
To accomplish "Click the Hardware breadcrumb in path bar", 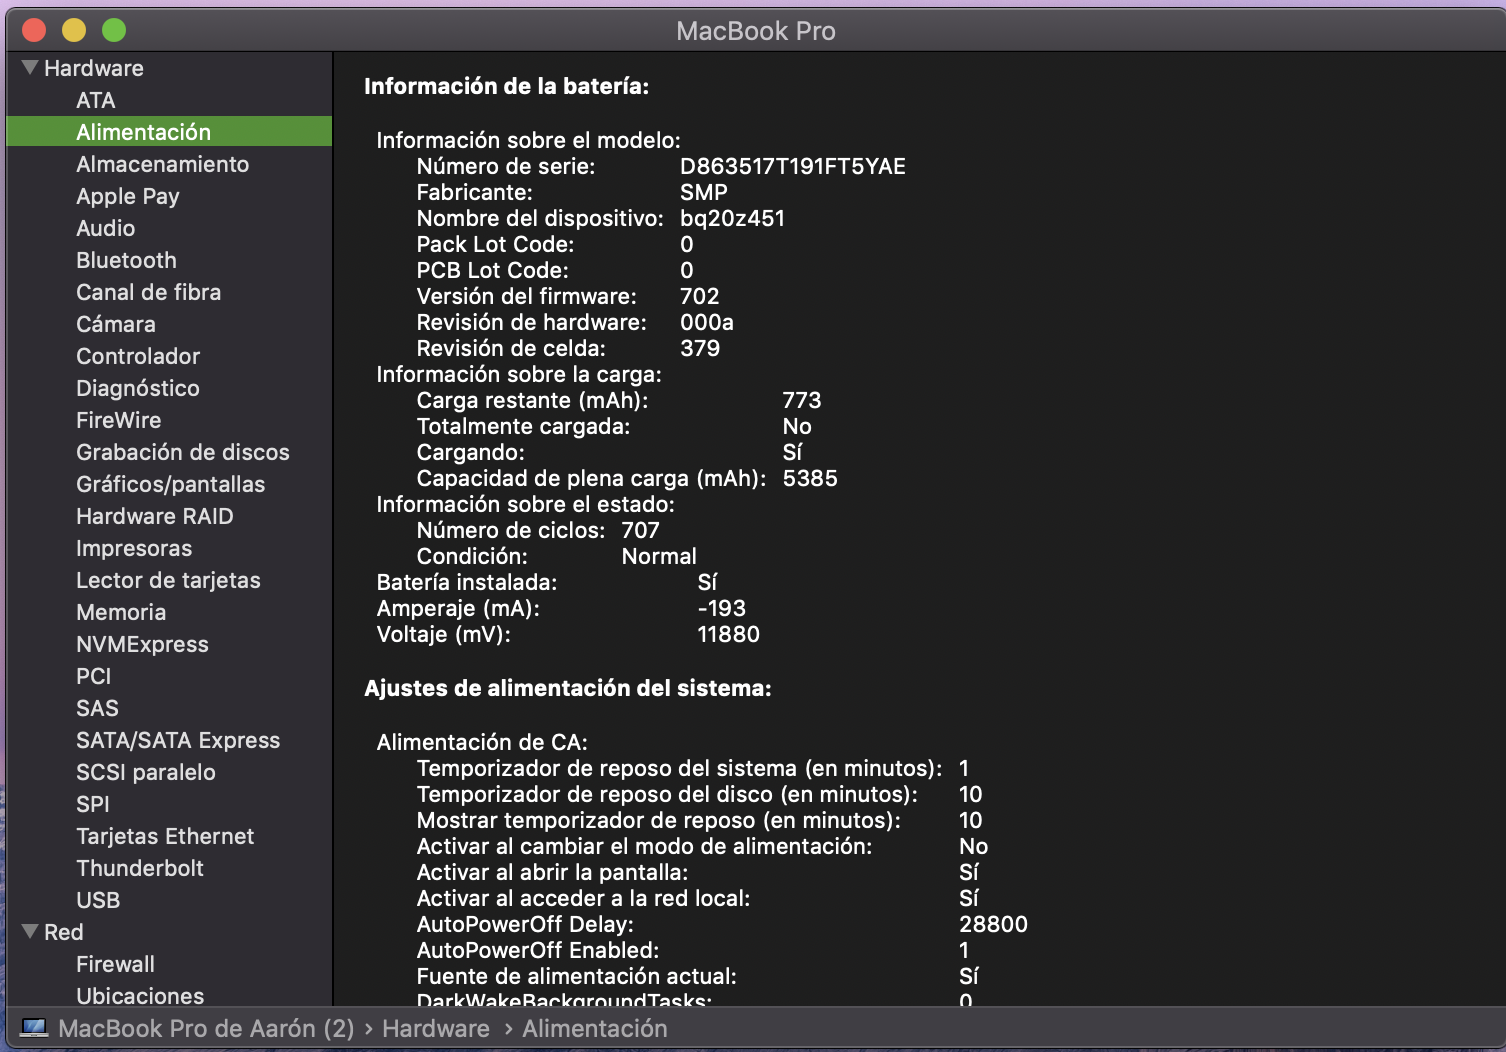I will tap(436, 1028).
